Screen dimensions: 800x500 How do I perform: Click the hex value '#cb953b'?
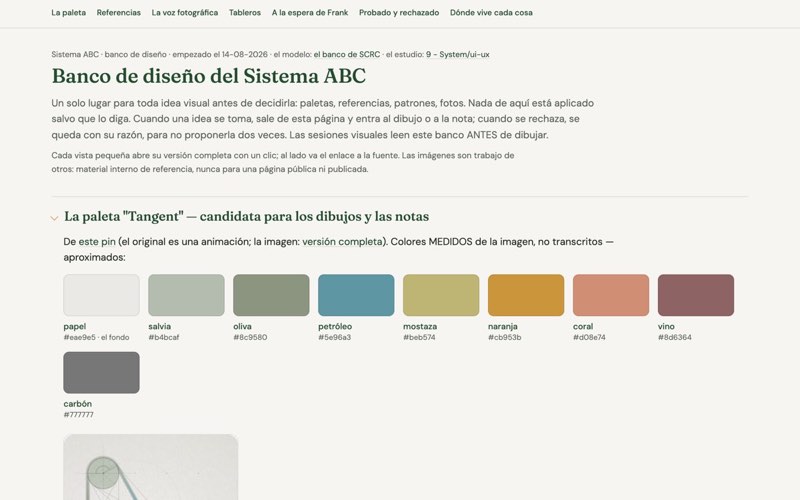[505, 337]
